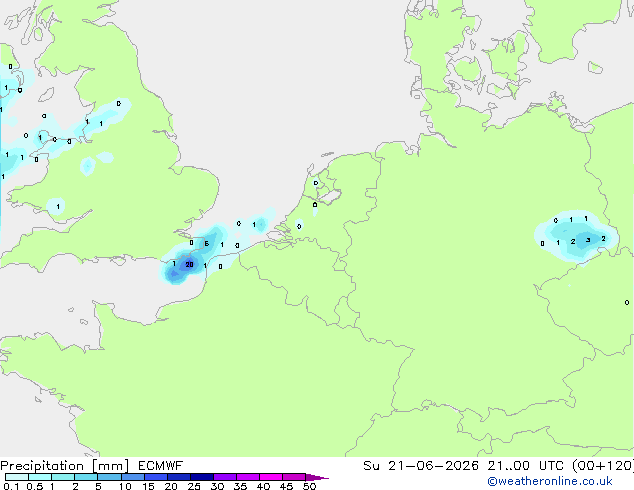Pick the 1–2 mm legend color box

tap(63, 477)
